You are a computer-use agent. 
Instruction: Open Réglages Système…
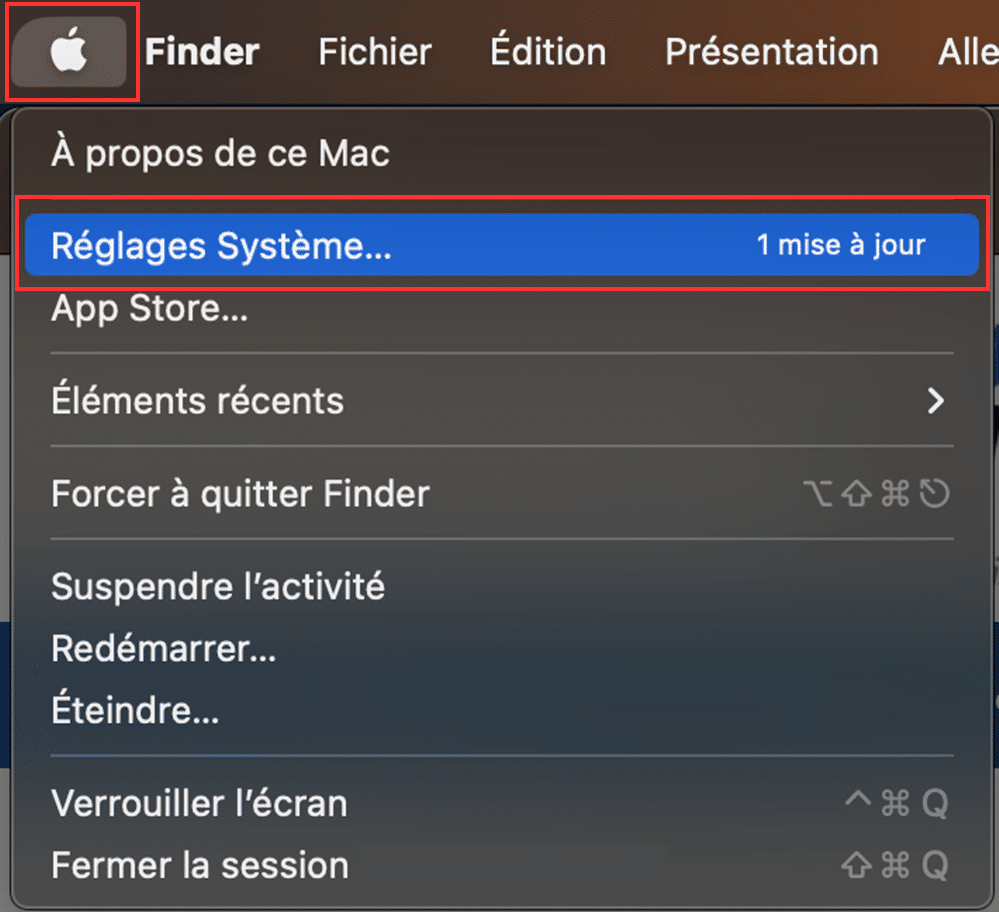[x=501, y=245]
